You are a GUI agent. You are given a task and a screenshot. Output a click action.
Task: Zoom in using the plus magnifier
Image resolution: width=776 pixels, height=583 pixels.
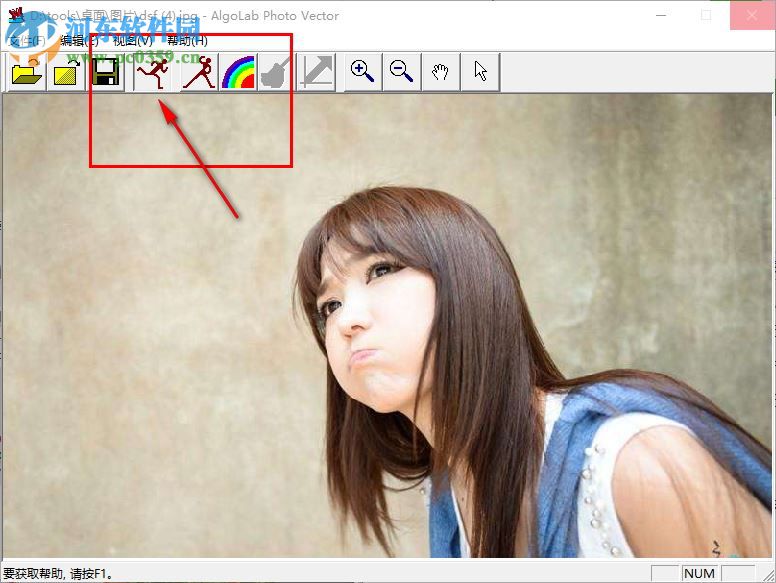[x=363, y=72]
